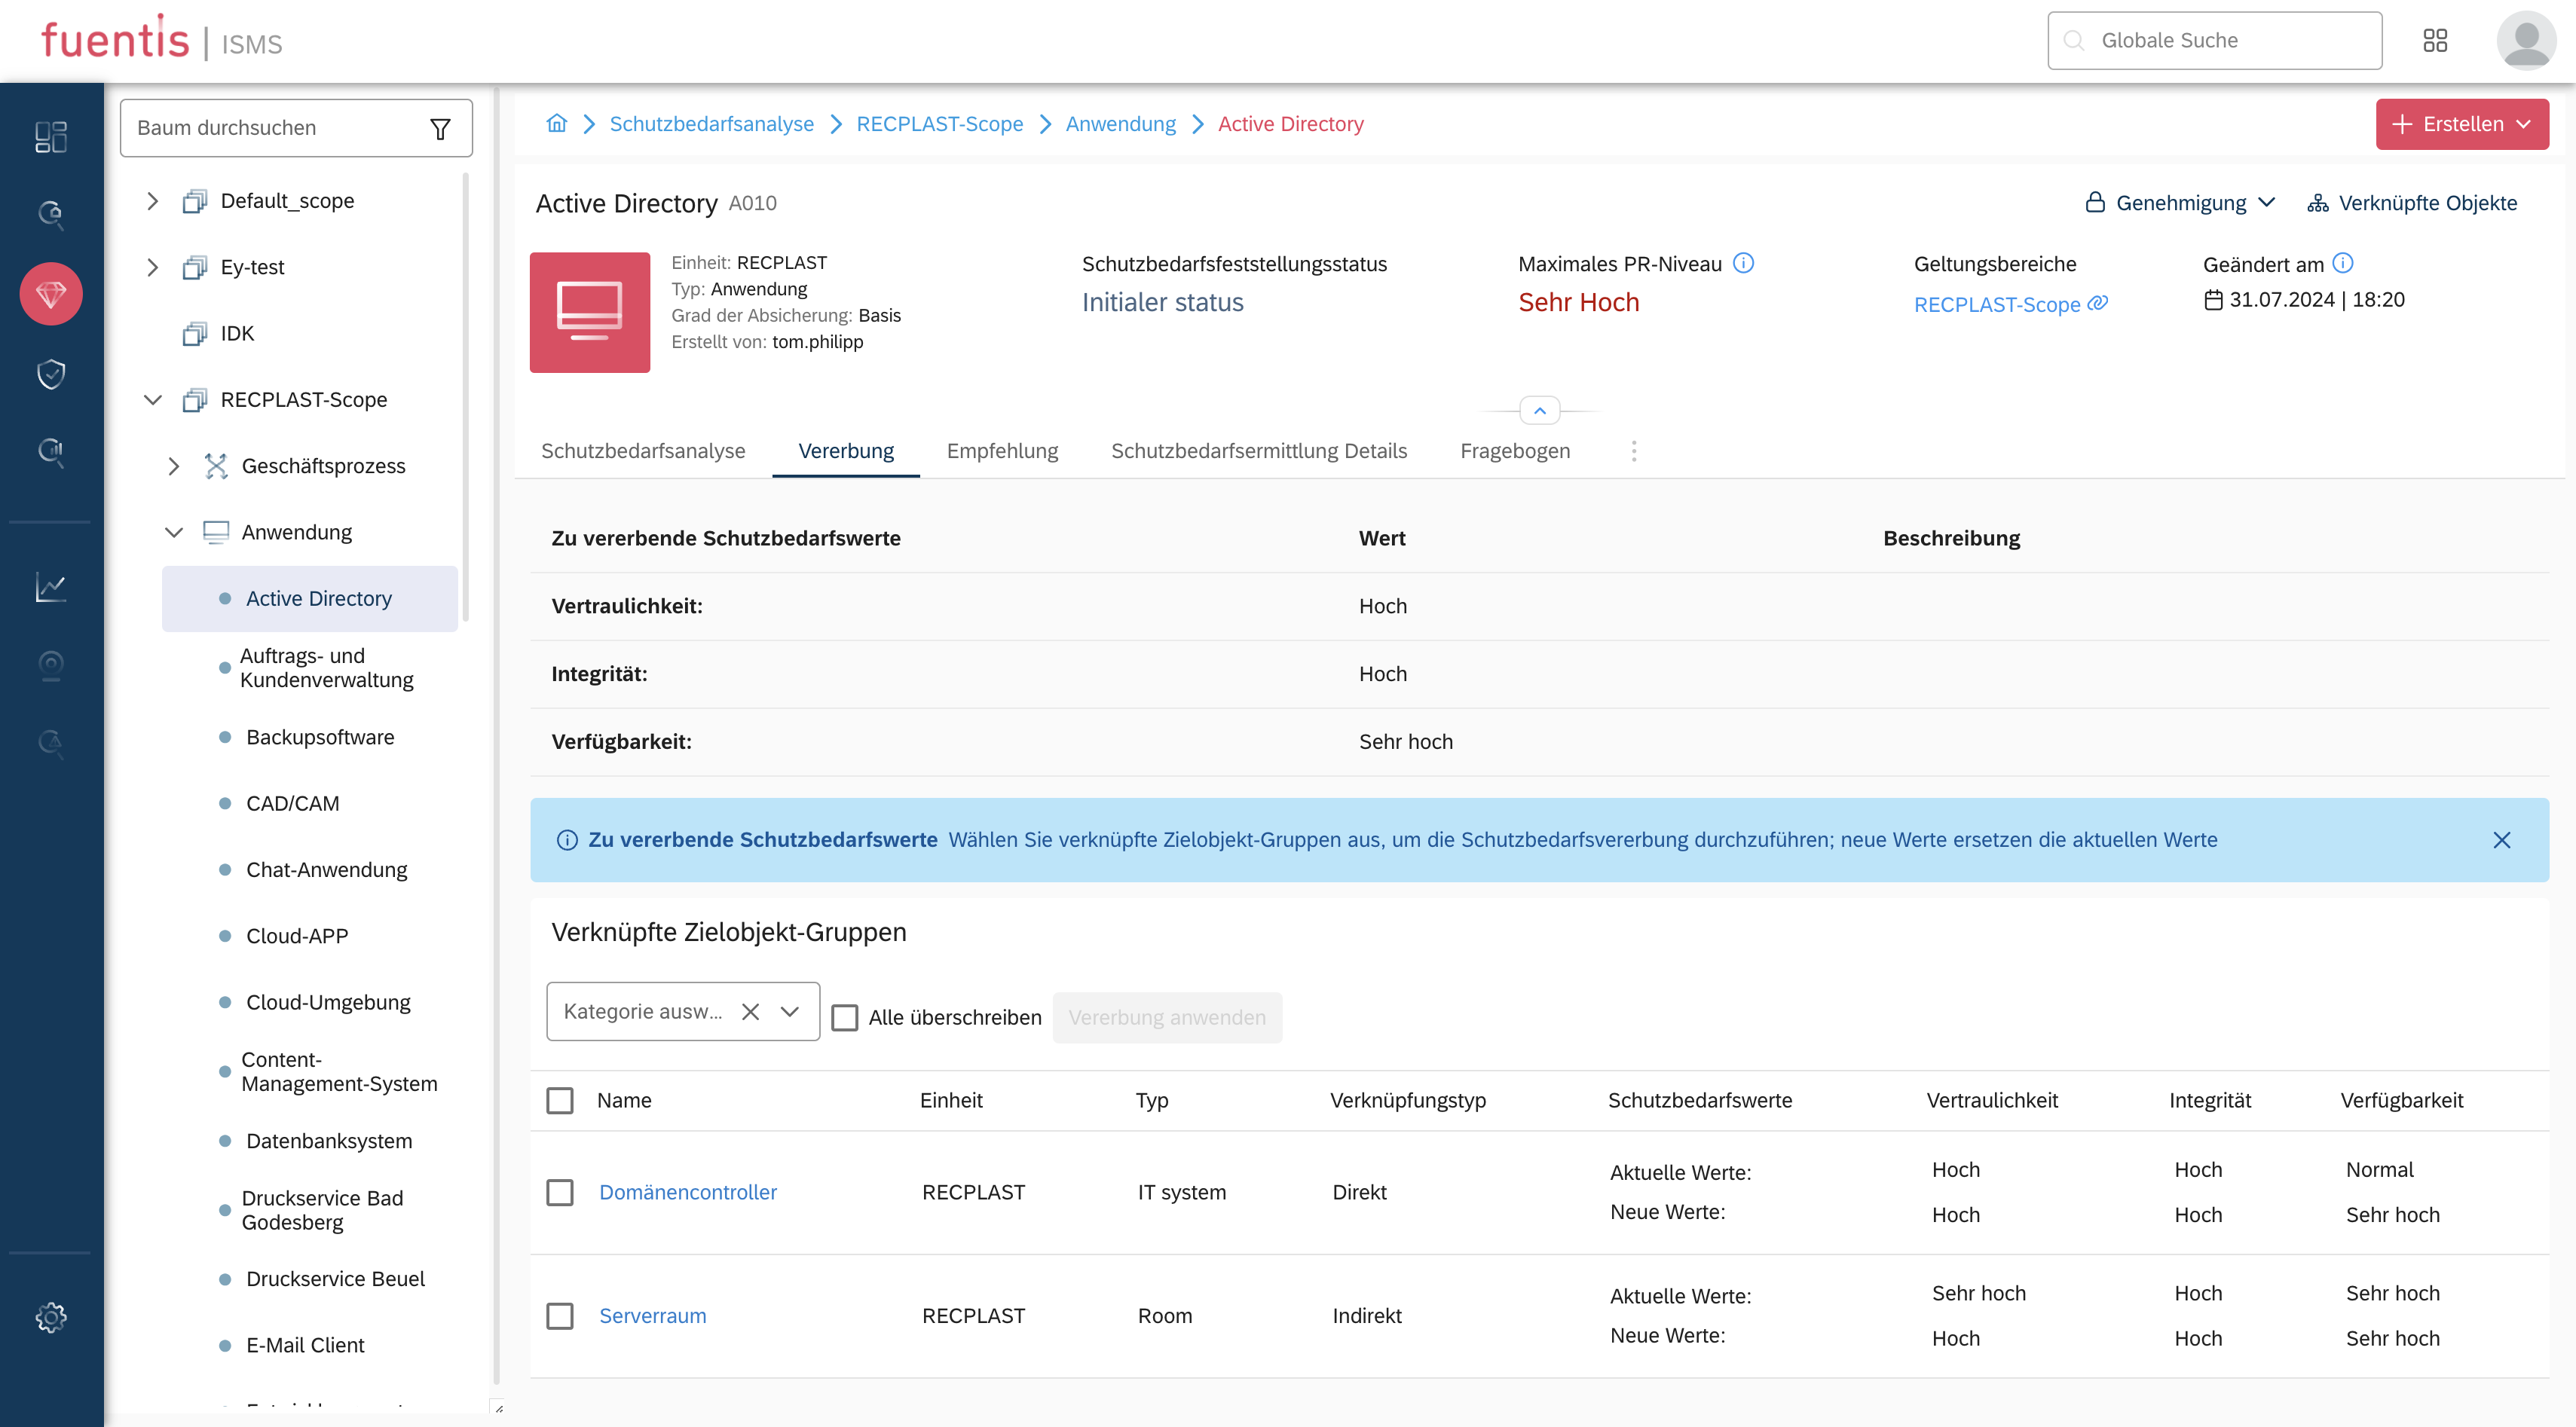Open the Genehmigung dropdown
Image resolution: width=2576 pixels, height=1427 pixels.
pos(2180,203)
